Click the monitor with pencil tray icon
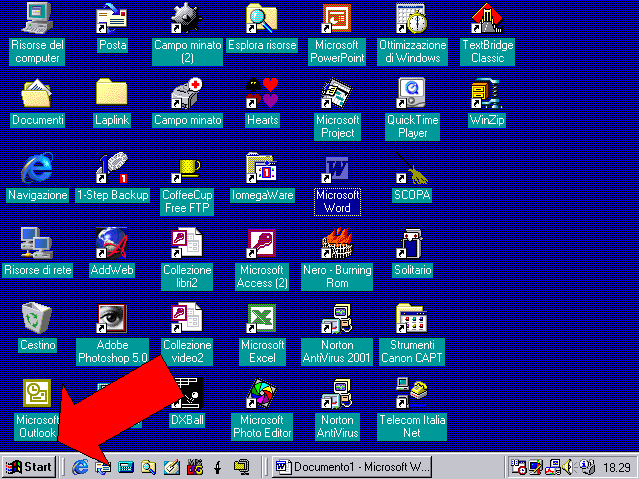This screenshot has height=479, width=639. pos(535,467)
